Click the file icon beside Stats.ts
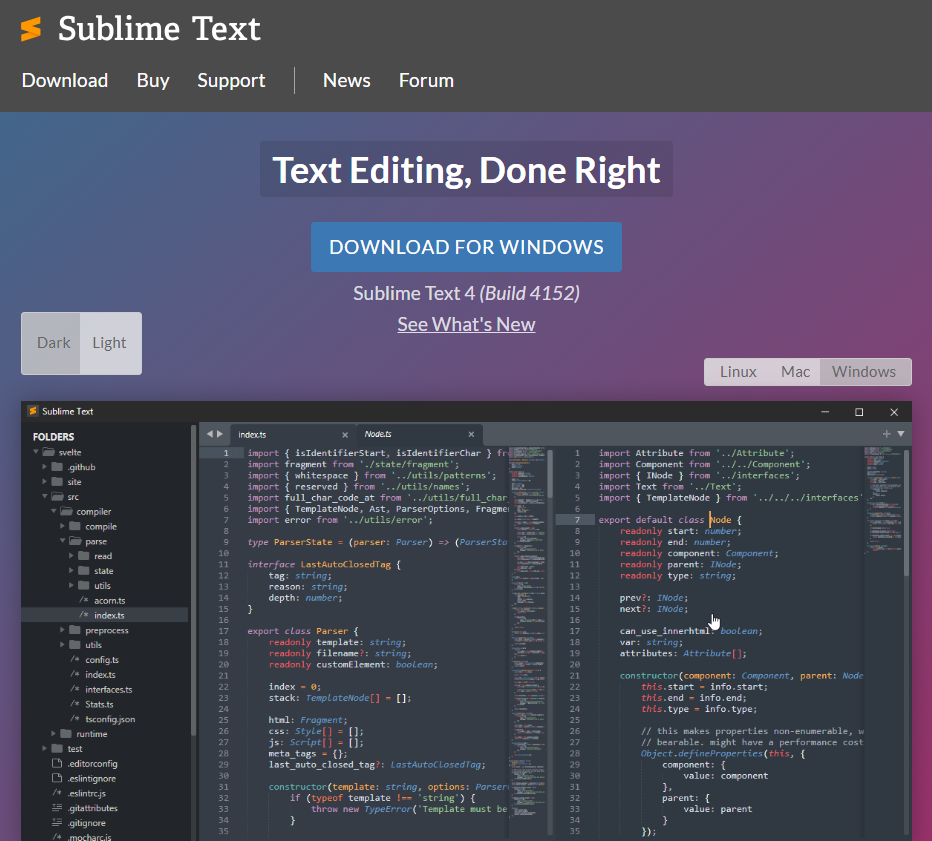The image size is (932, 841). click(75, 704)
